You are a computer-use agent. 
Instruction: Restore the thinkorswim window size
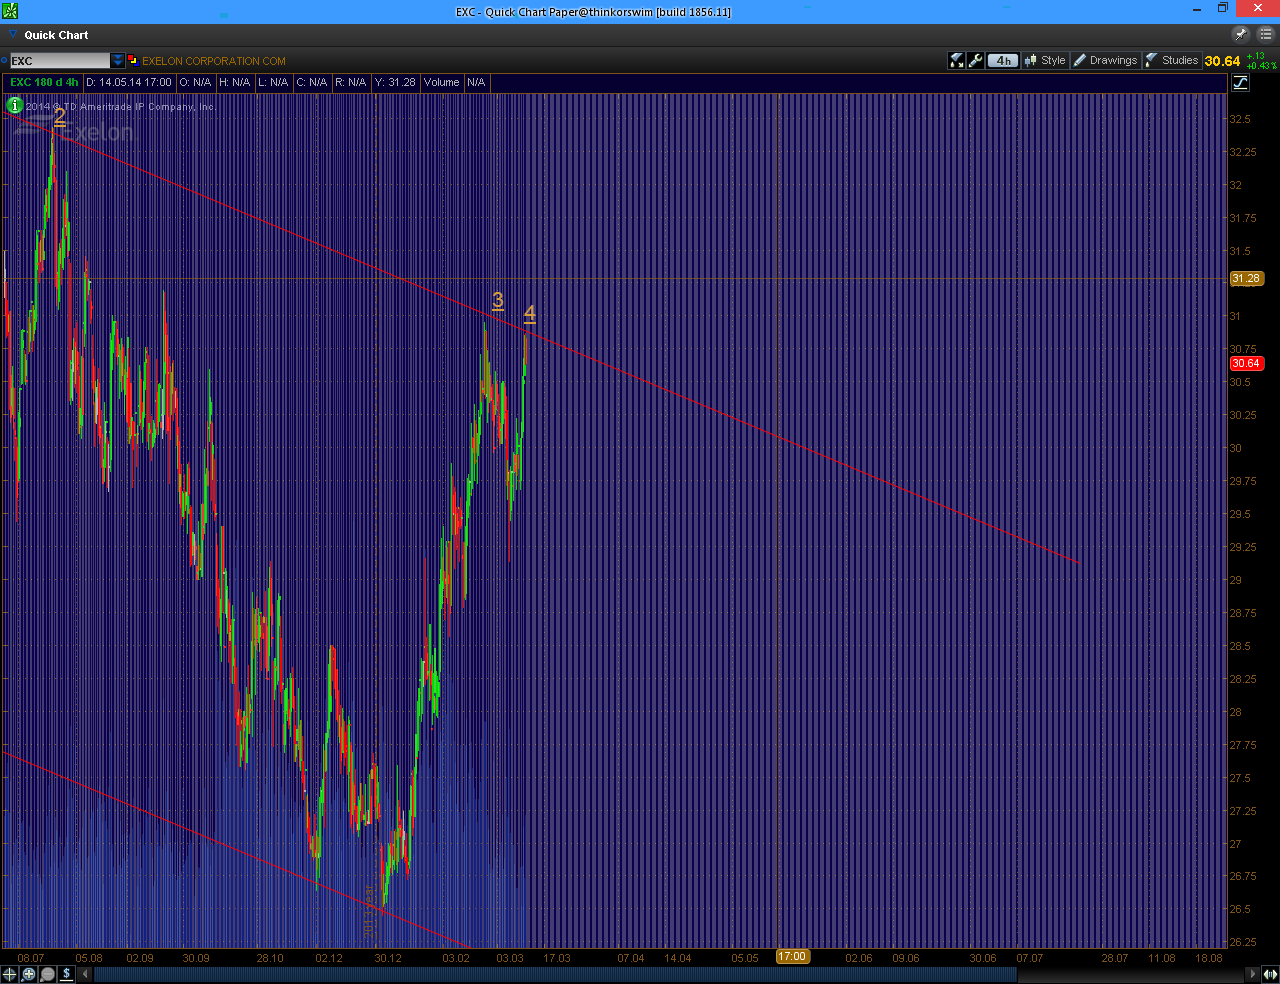pyautogui.click(x=1222, y=9)
